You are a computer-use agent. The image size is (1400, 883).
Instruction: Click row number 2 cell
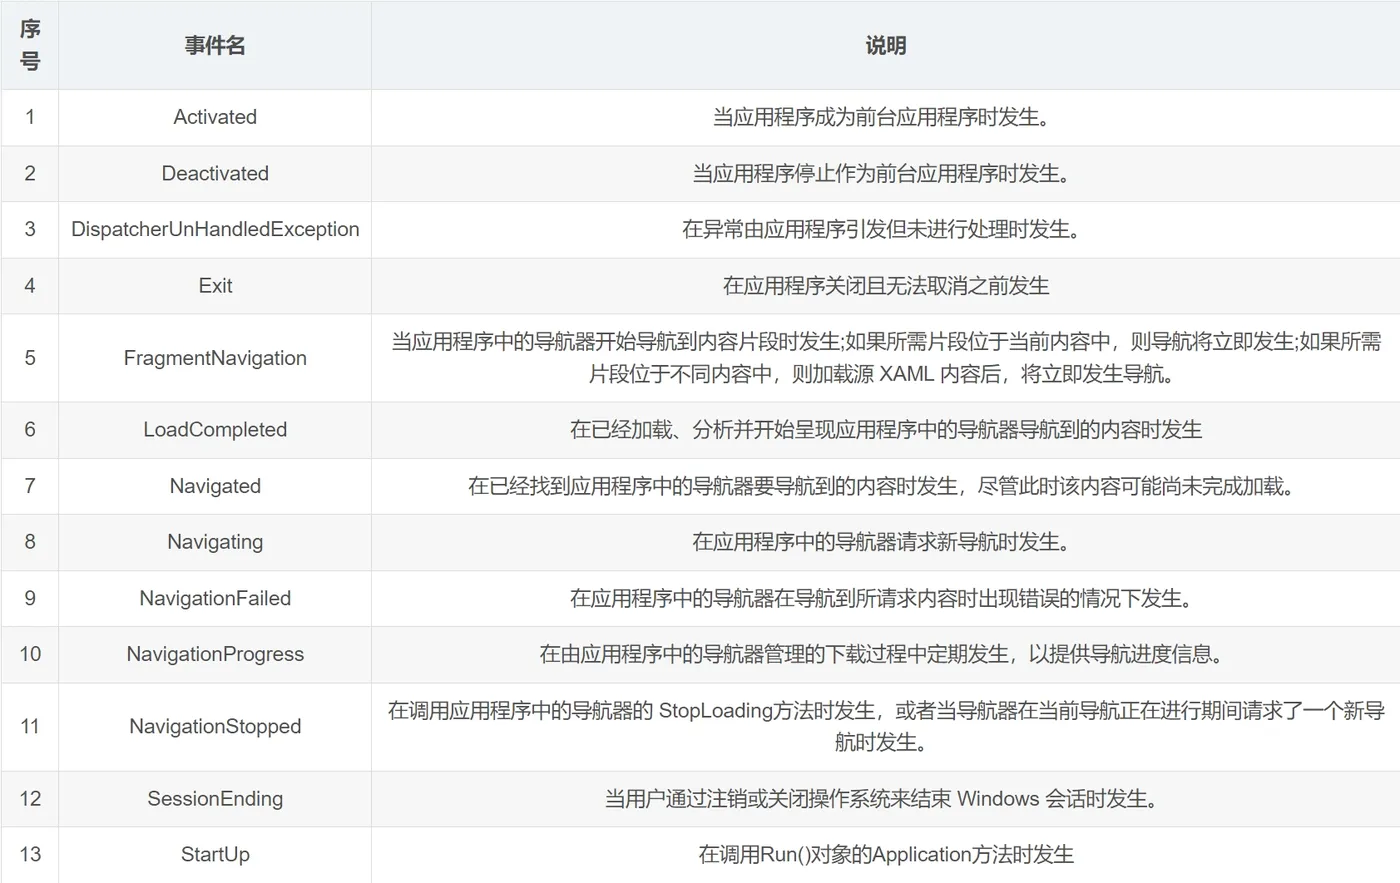pyautogui.click(x=30, y=173)
